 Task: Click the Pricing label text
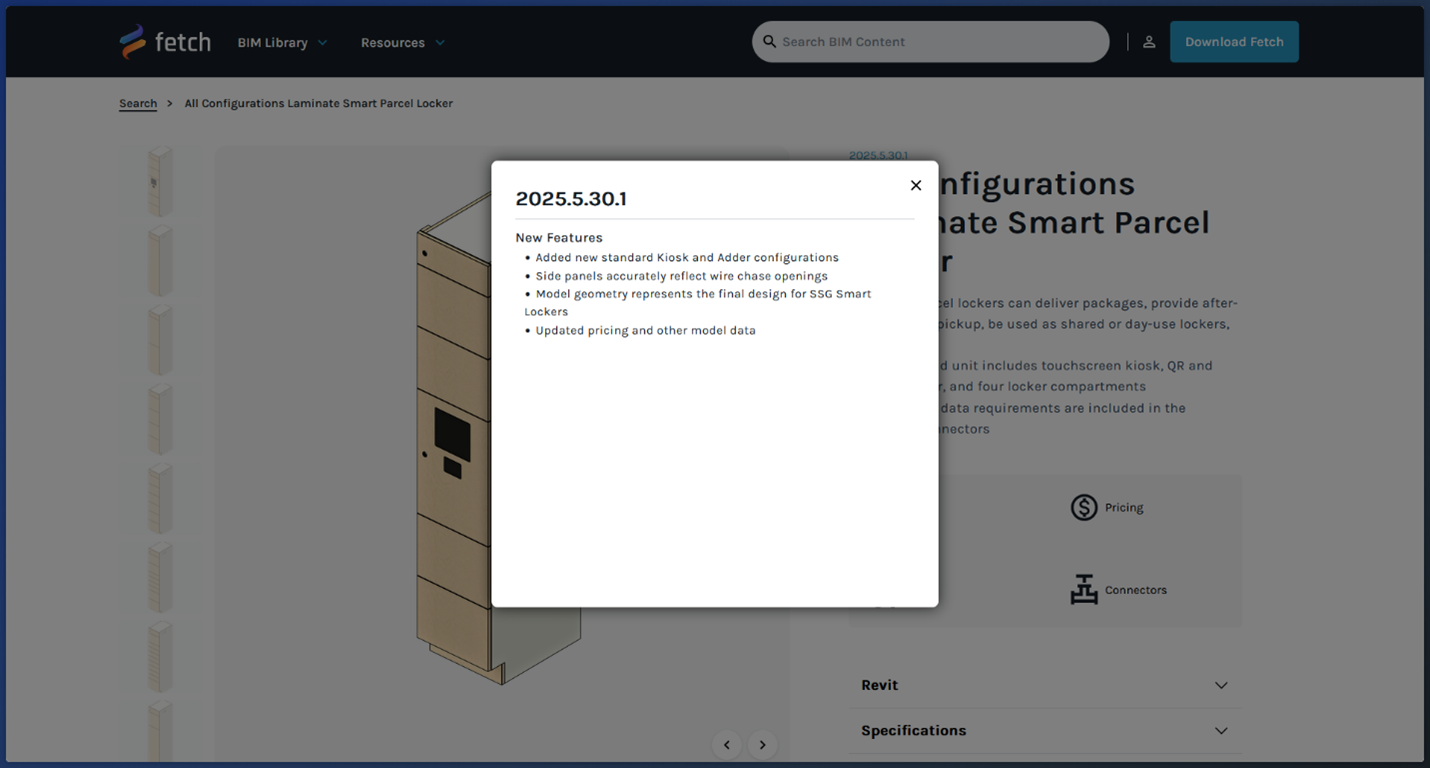pos(1124,508)
